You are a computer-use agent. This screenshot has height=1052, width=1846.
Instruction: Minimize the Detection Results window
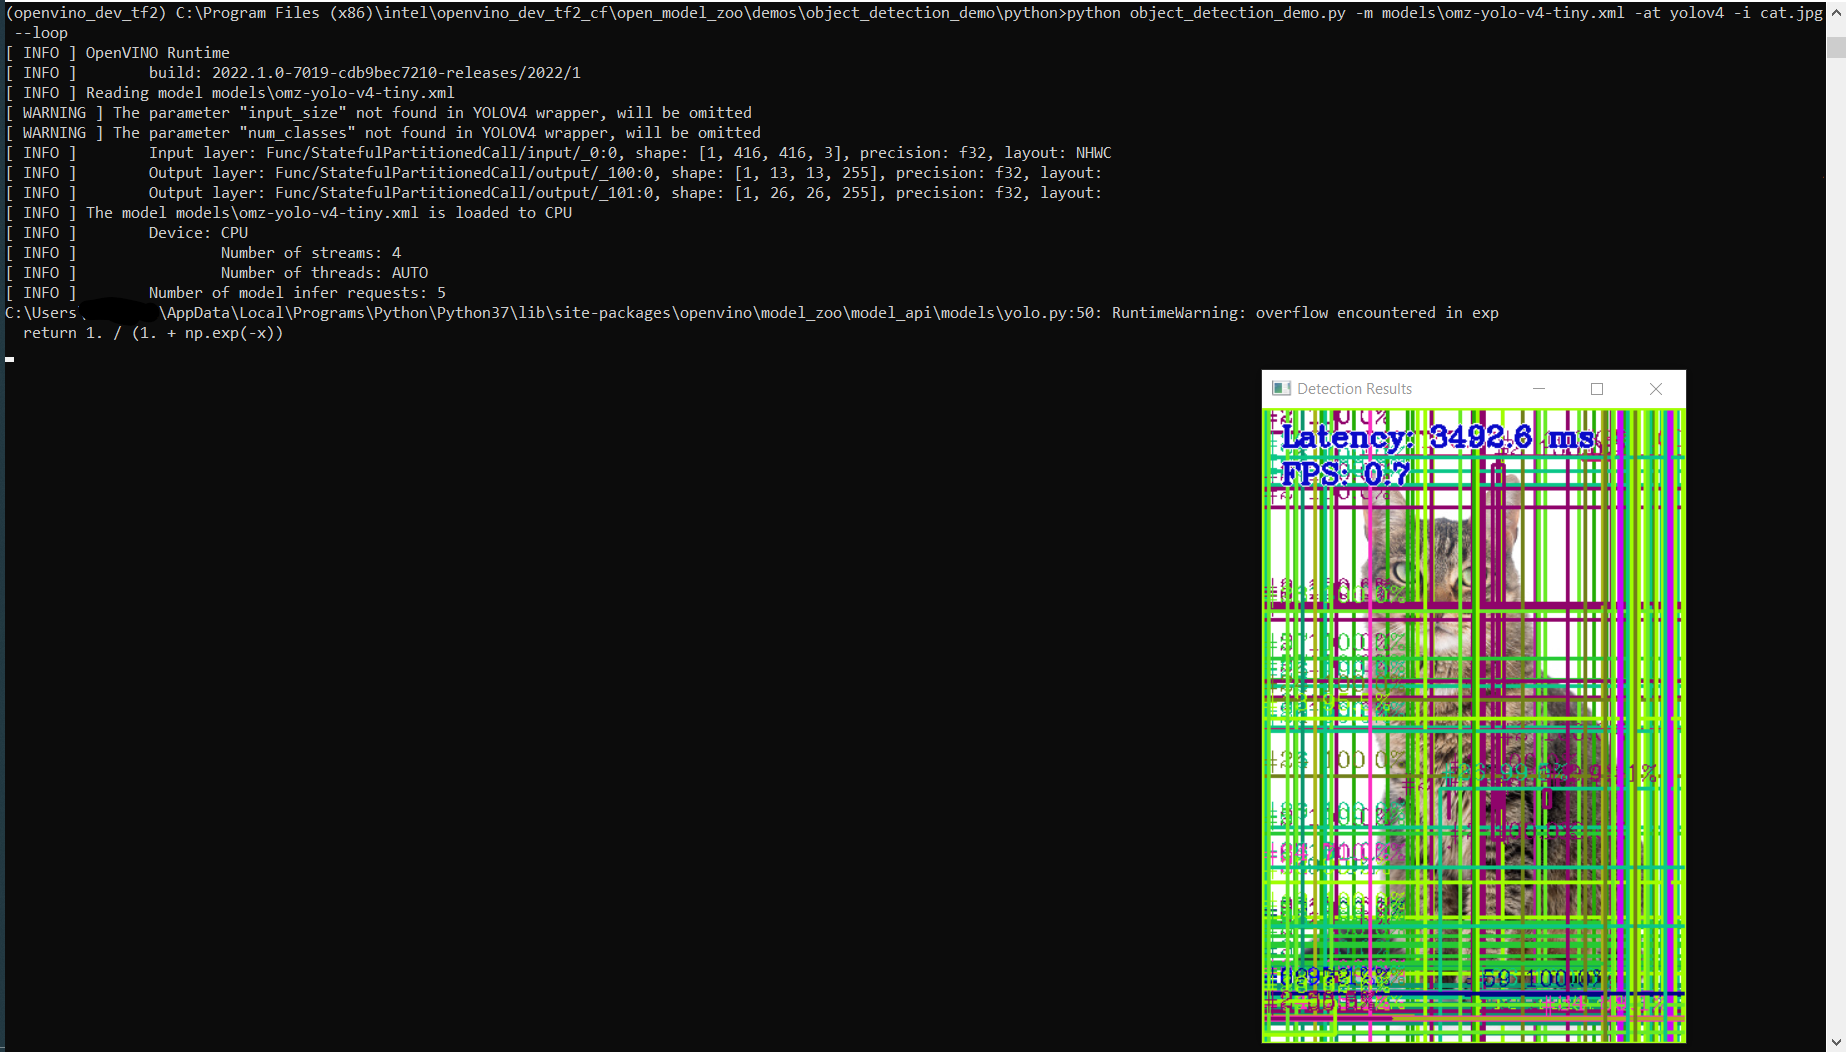click(x=1539, y=388)
